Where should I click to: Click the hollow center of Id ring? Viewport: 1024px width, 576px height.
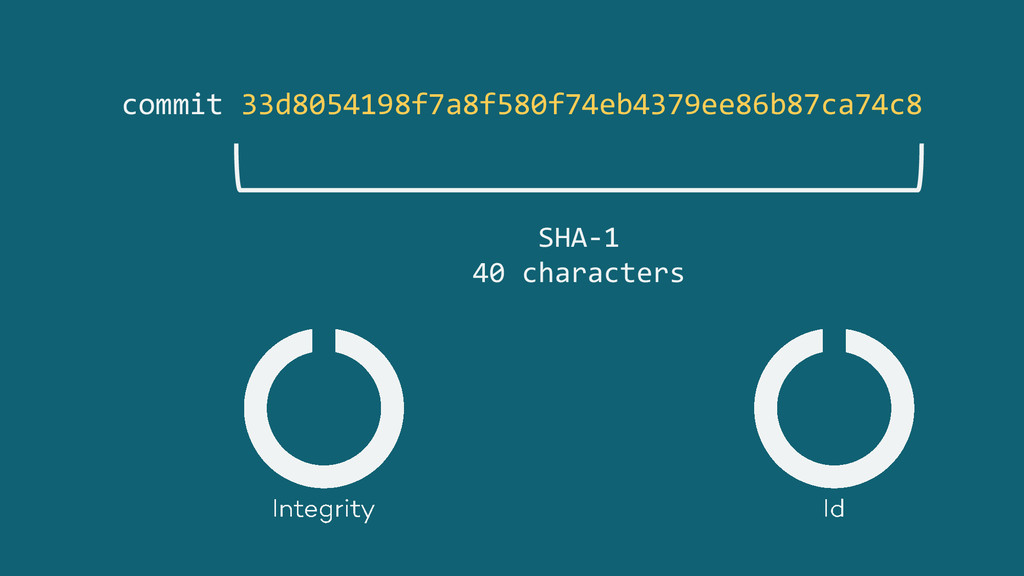[x=834, y=408]
